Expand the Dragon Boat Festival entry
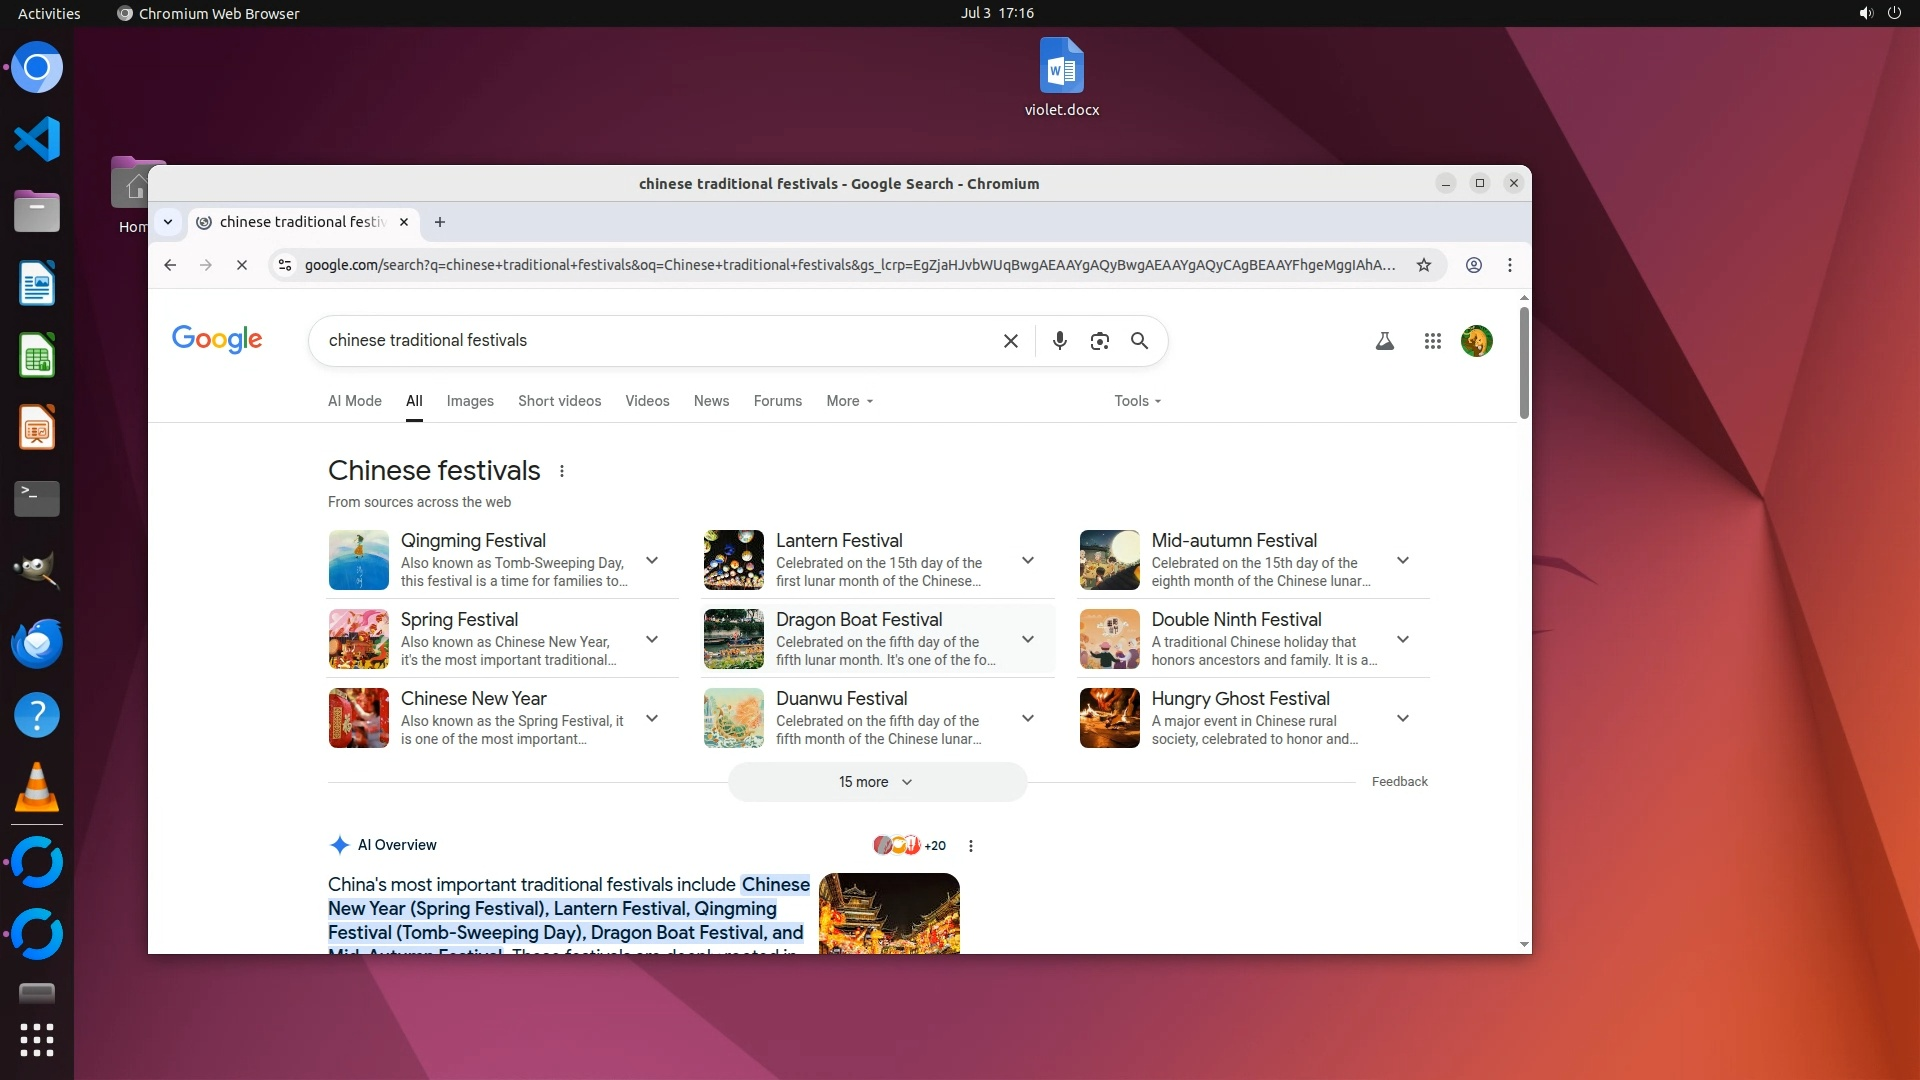This screenshot has width=1920, height=1080. coord(1027,639)
